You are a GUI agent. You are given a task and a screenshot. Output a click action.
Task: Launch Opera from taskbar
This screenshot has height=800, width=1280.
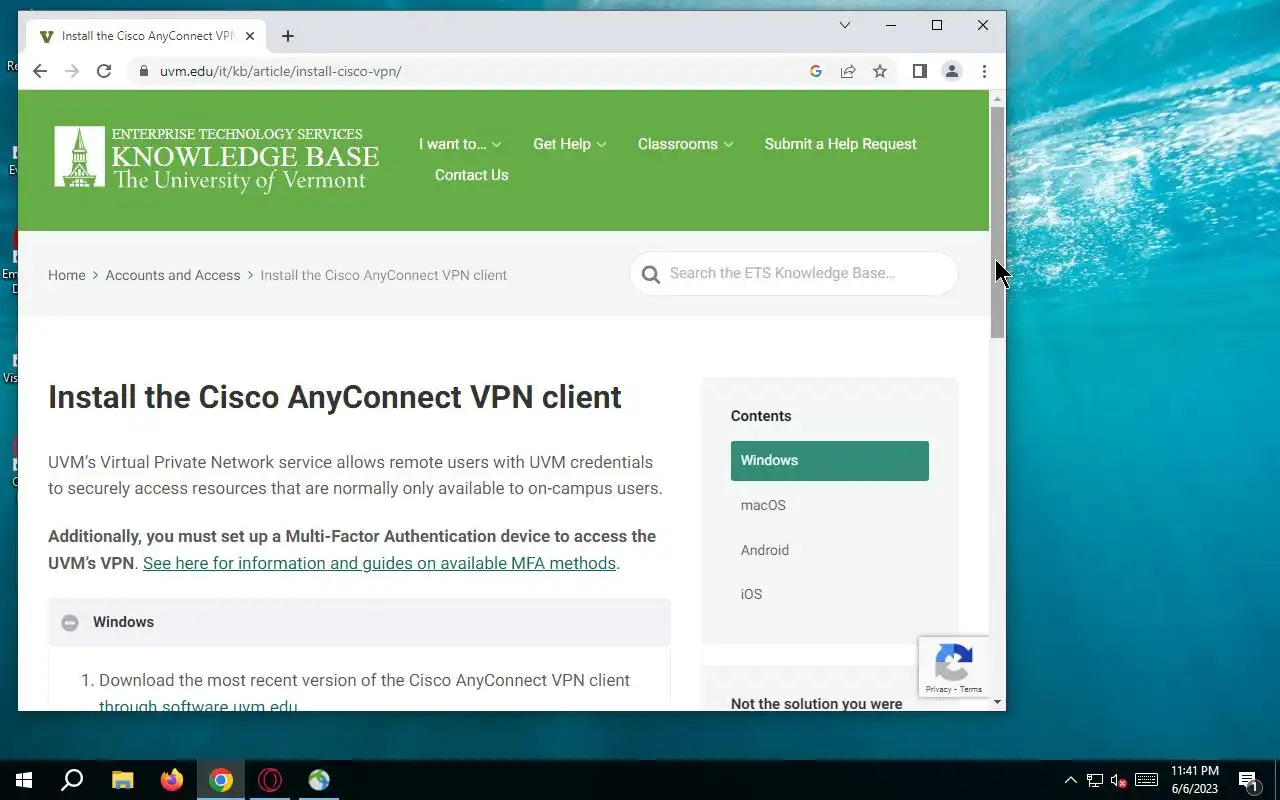[x=270, y=780]
